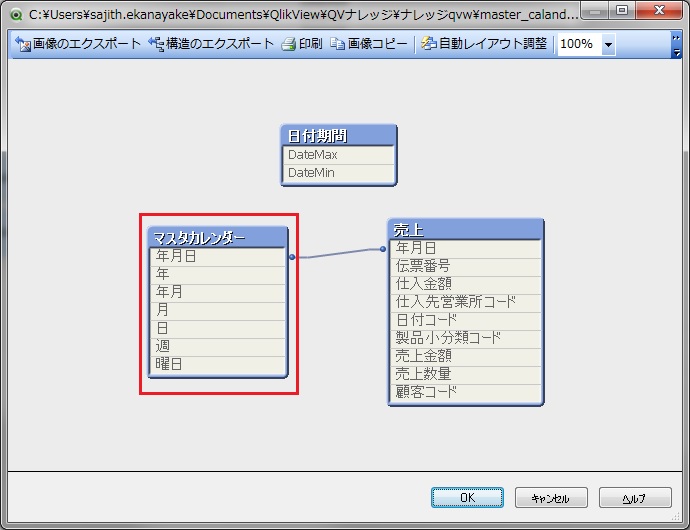Select the マスタカレンダー table header

click(218, 237)
